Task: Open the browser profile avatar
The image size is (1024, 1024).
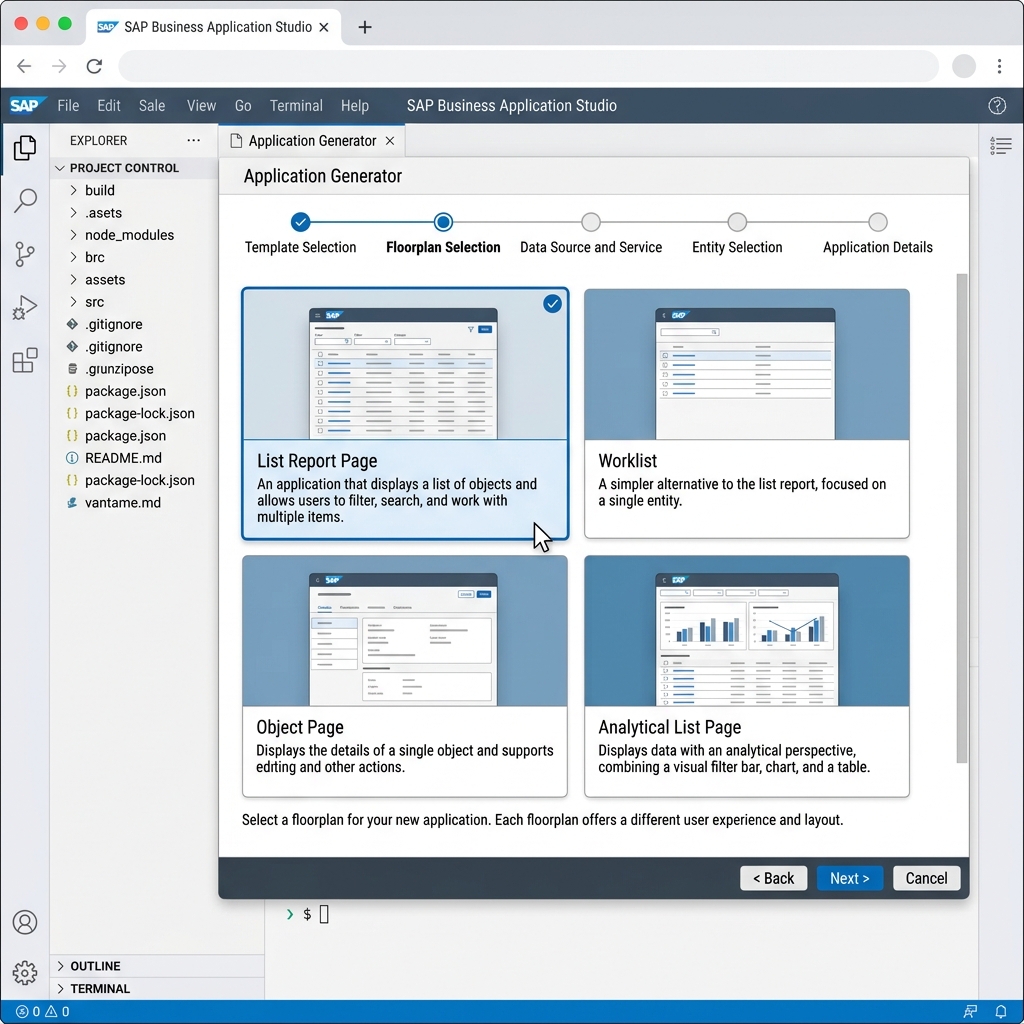Action: [964, 66]
